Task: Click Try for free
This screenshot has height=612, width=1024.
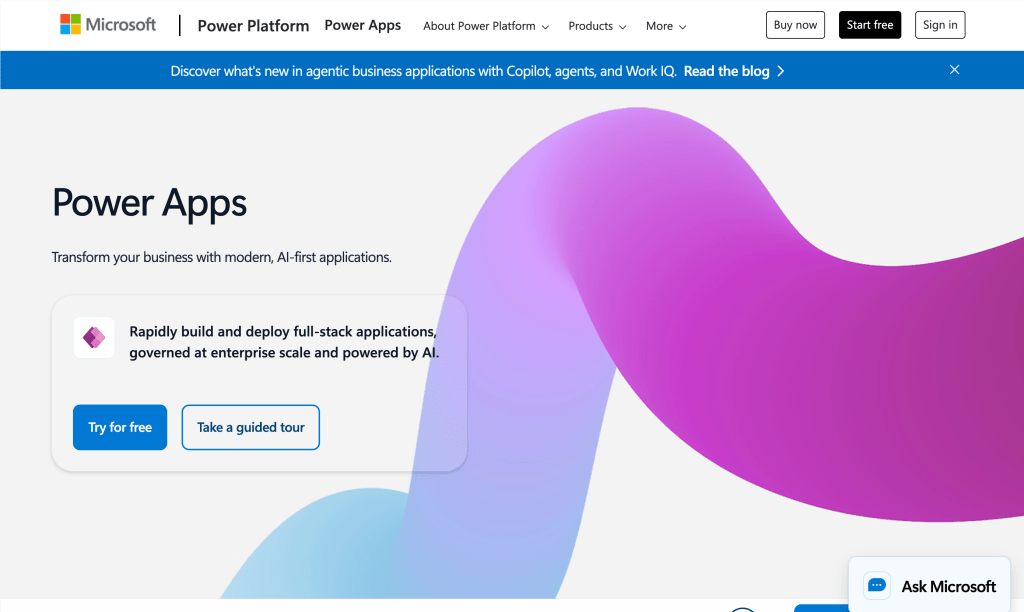Action: pos(119,427)
